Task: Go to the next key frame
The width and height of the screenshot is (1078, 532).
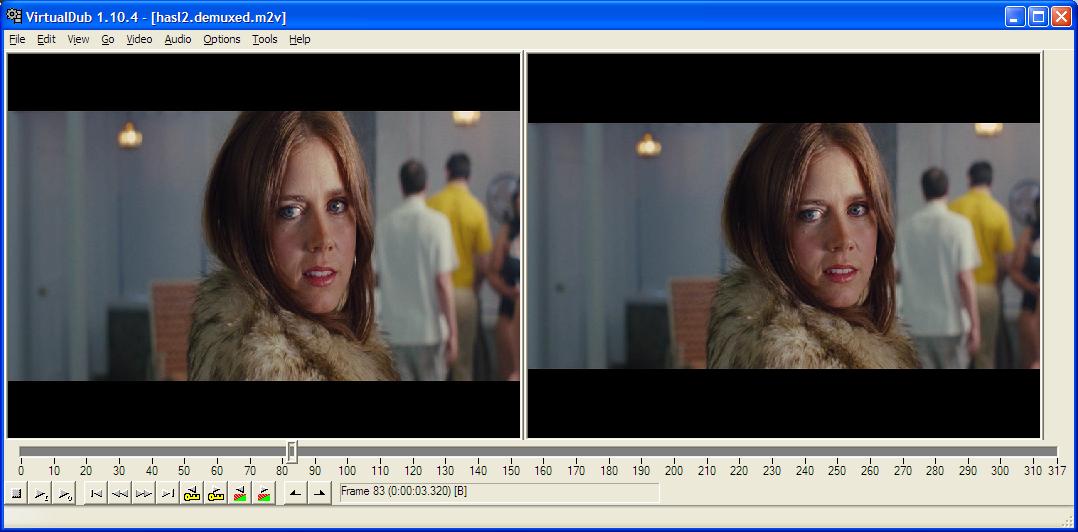Action: [215, 494]
